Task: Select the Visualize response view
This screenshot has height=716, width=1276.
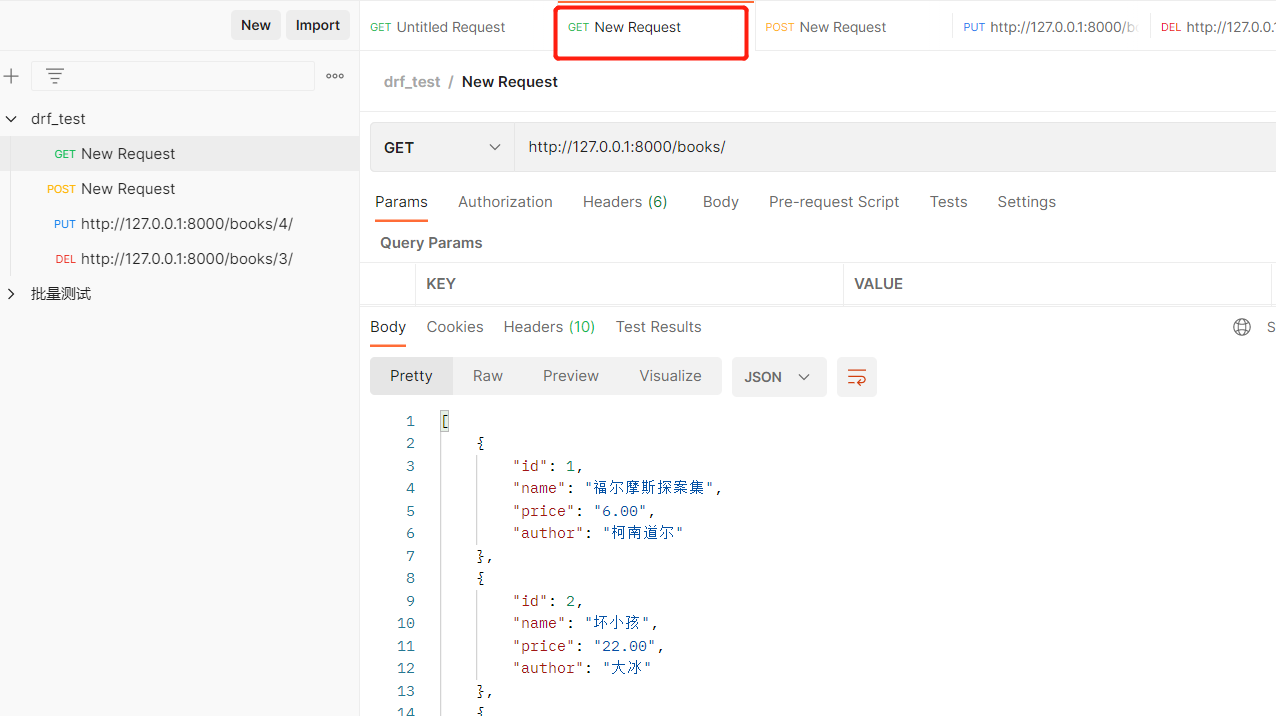Action: (x=670, y=376)
